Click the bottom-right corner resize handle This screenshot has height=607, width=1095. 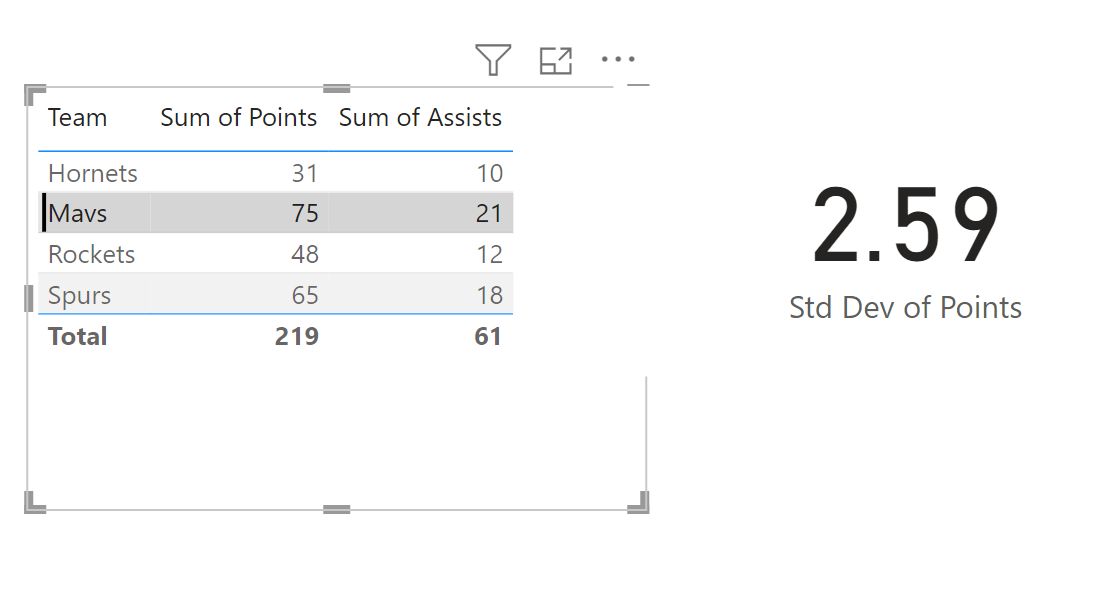click(639, 503)
